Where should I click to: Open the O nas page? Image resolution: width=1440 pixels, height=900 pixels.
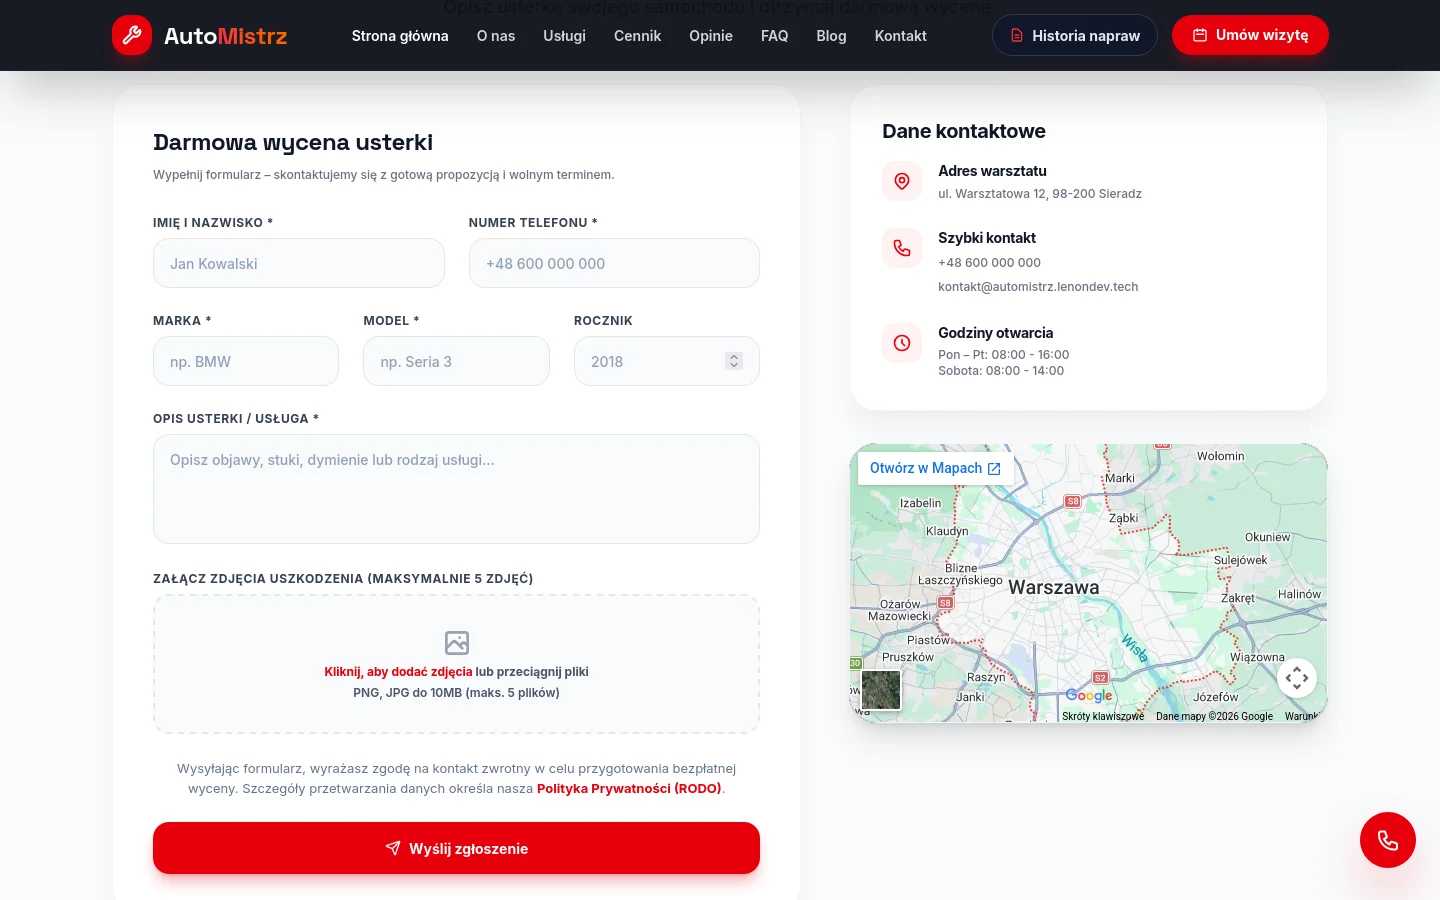tap(496, 36)
